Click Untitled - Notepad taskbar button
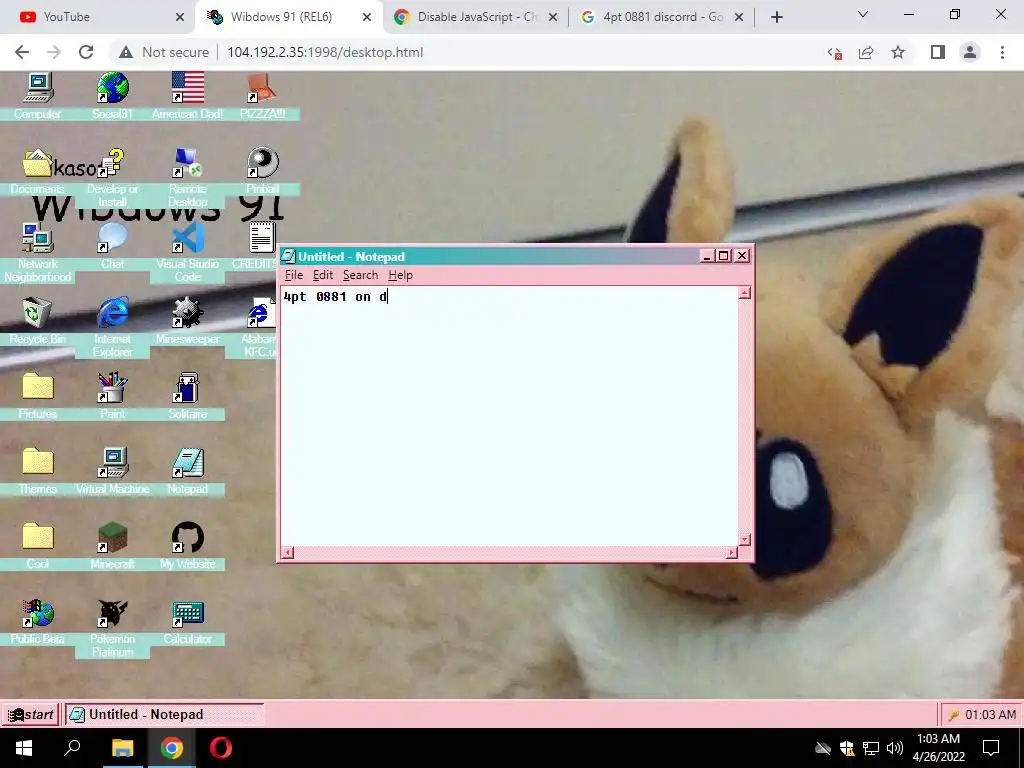 point(164,714)
